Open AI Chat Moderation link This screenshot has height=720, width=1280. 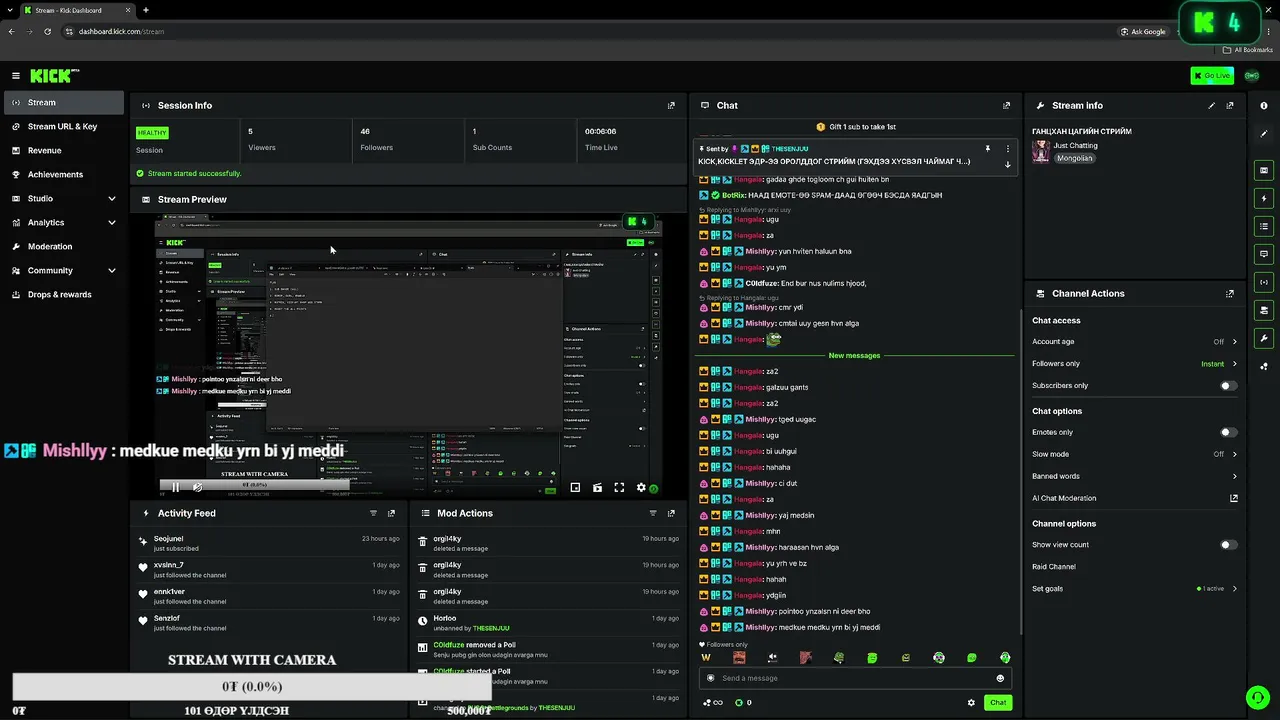point(1135,498)
